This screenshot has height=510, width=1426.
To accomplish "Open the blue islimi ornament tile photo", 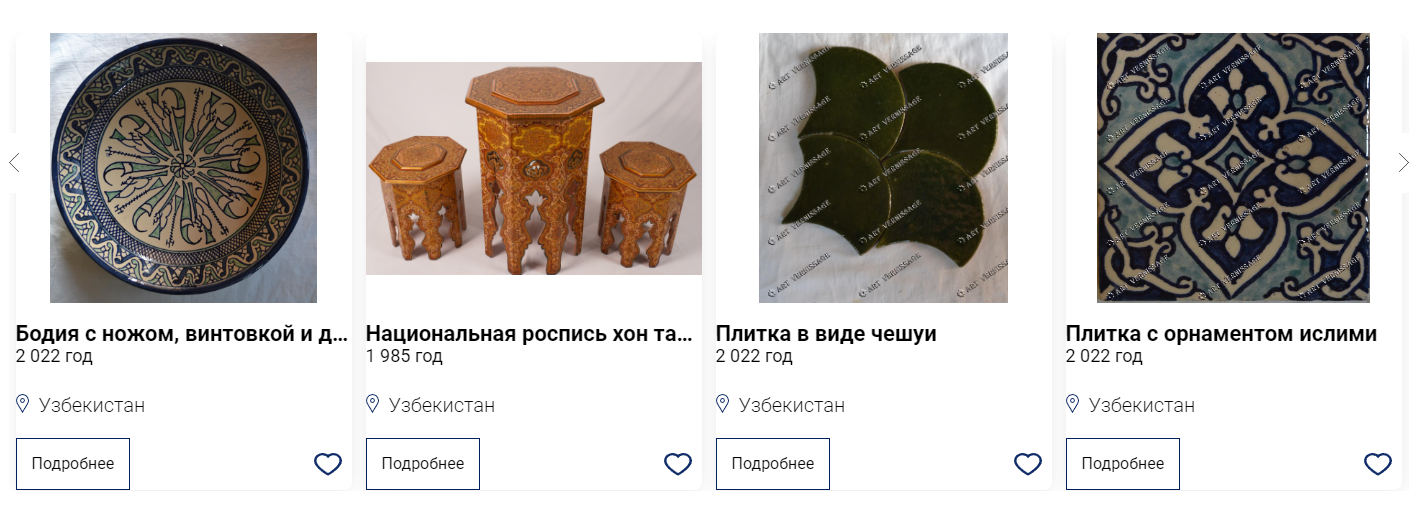I will click(x=1233, y=168).
